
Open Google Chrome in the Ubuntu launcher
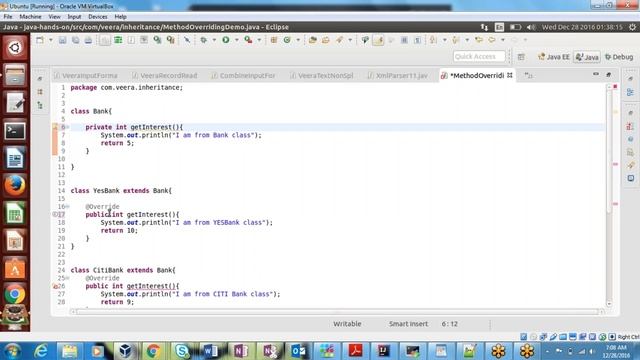pyautogui.click(x=15, y=294)
